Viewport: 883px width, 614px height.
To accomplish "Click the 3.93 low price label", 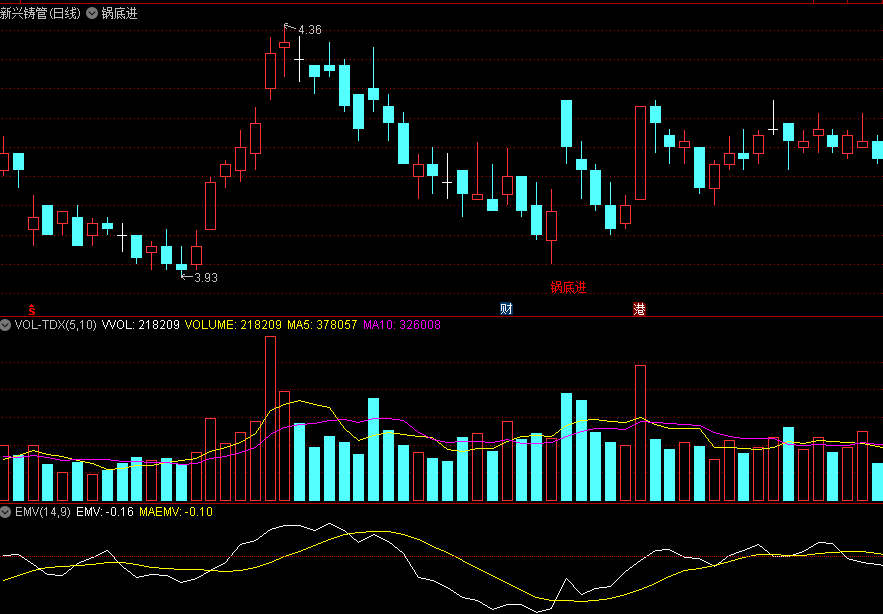I will pyautogui.click(x=206, y=278).
